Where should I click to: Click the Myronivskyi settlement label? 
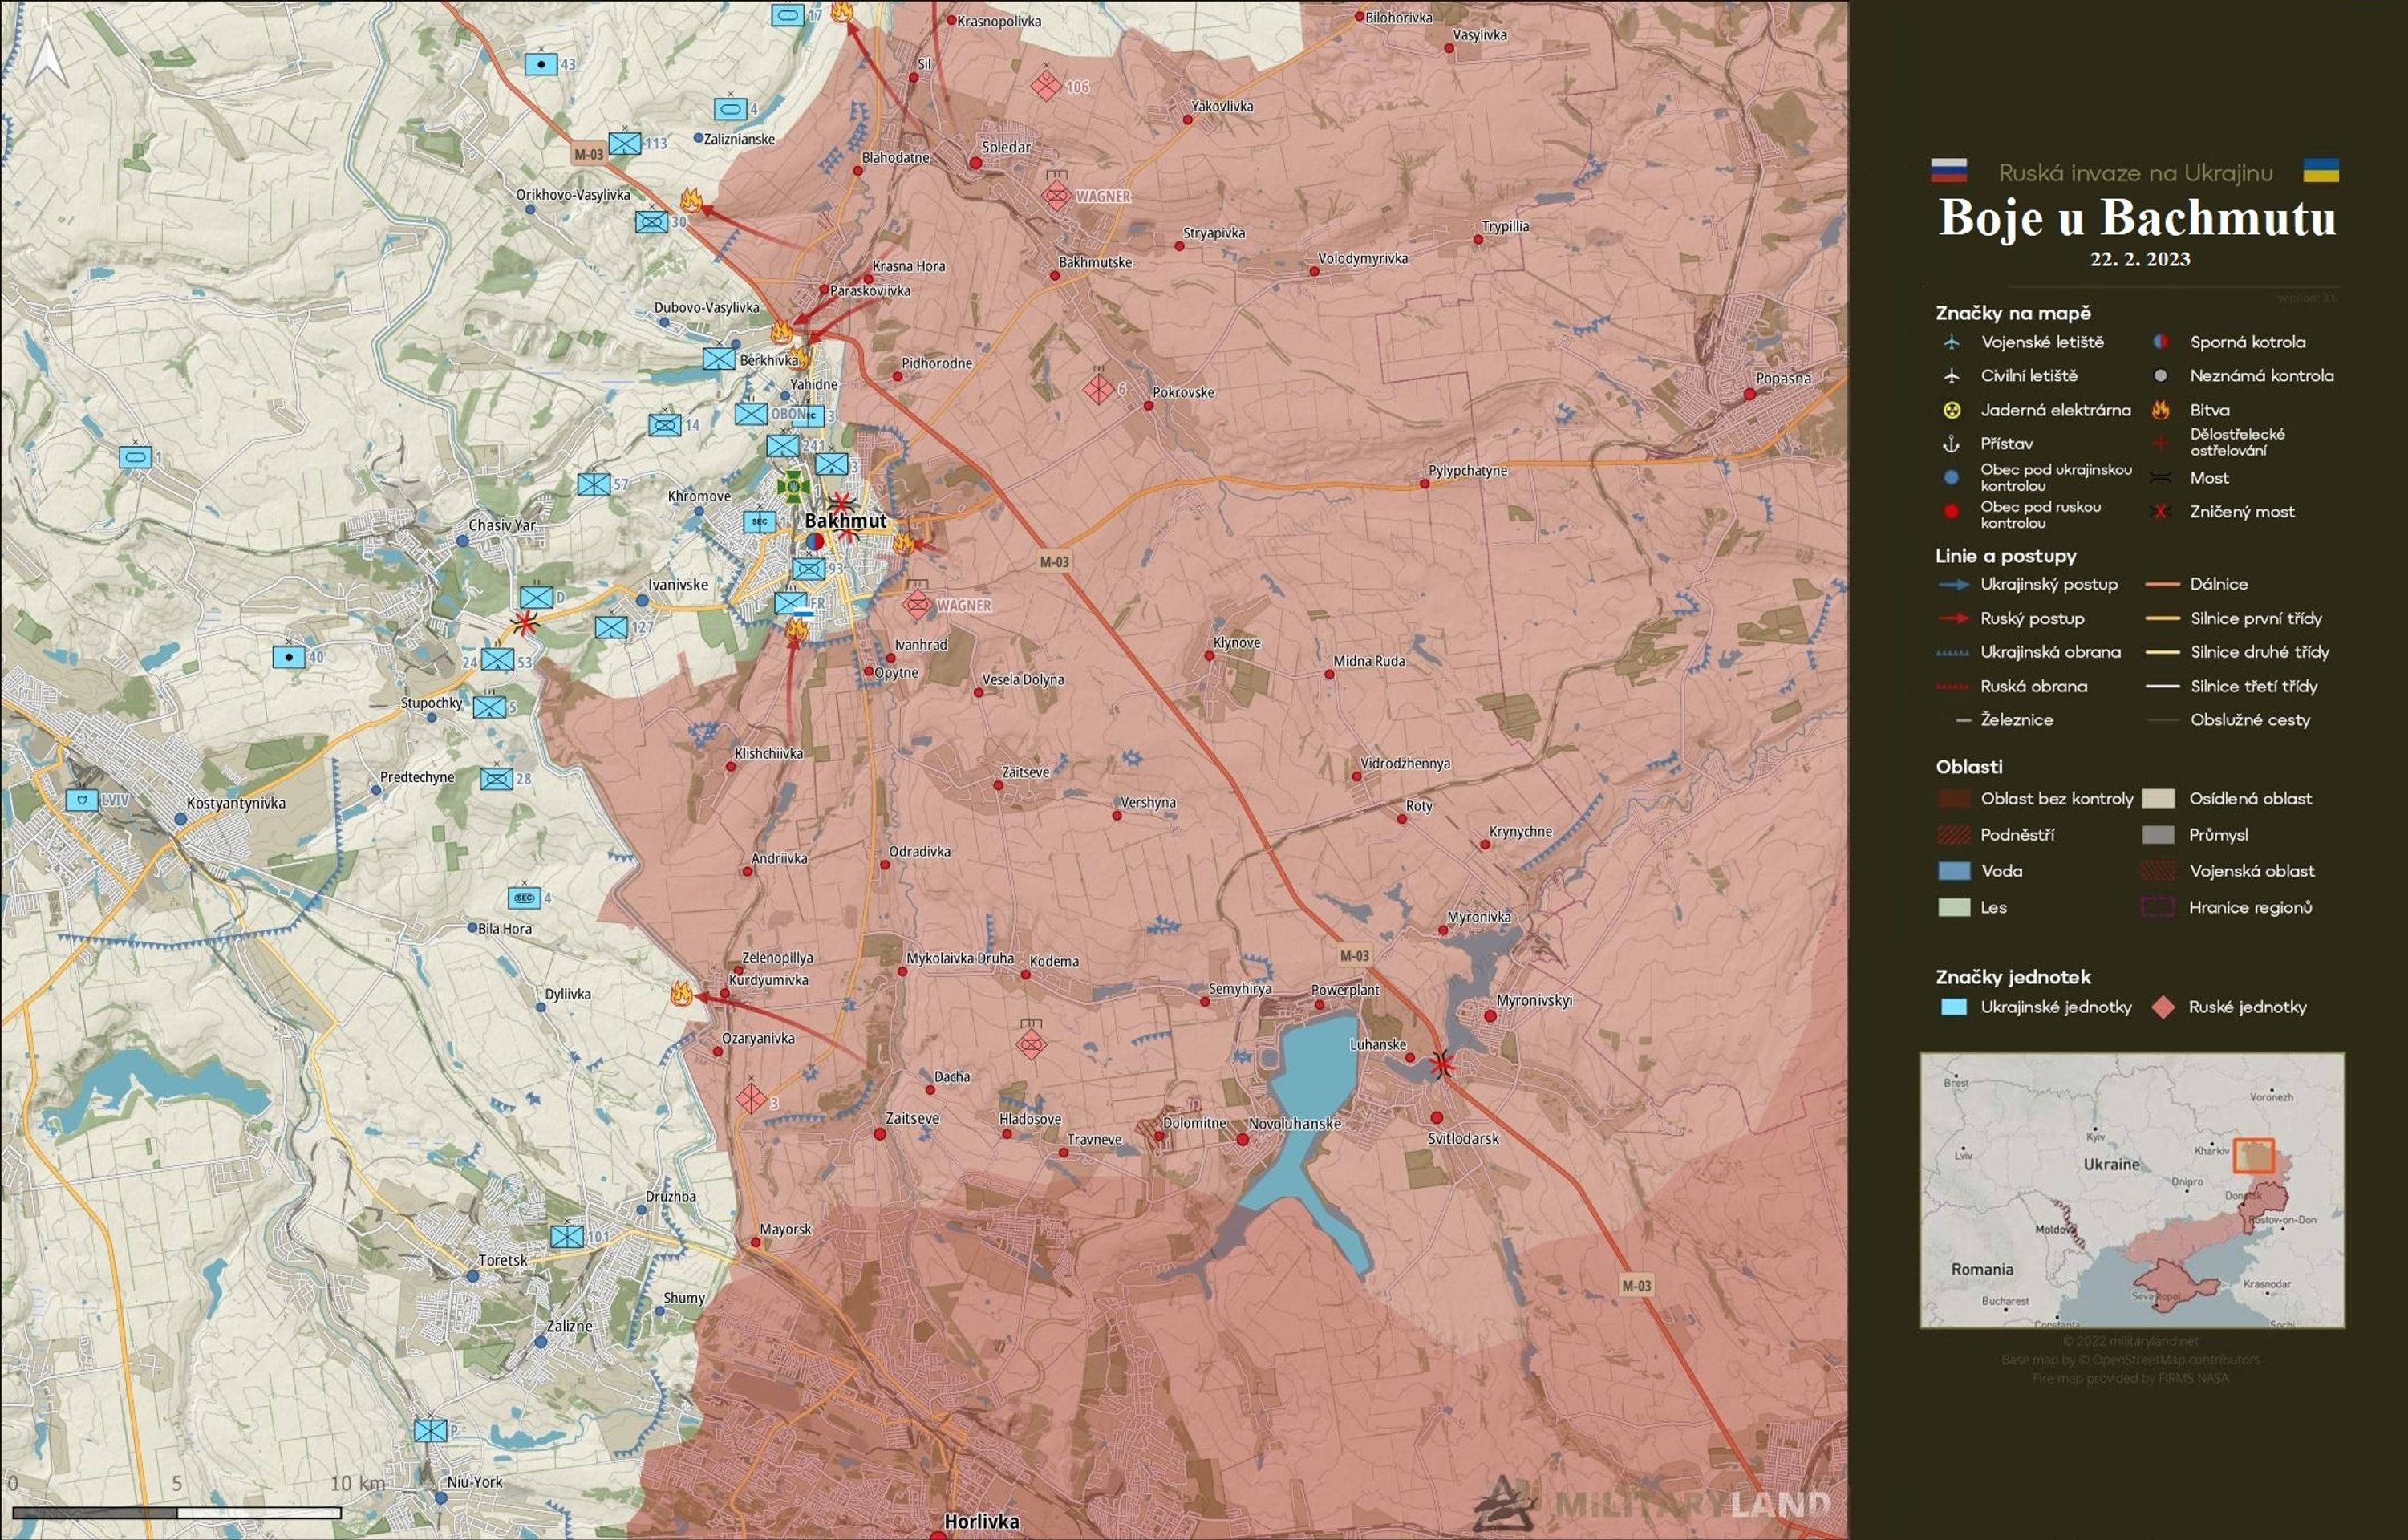[1534, 1000]
